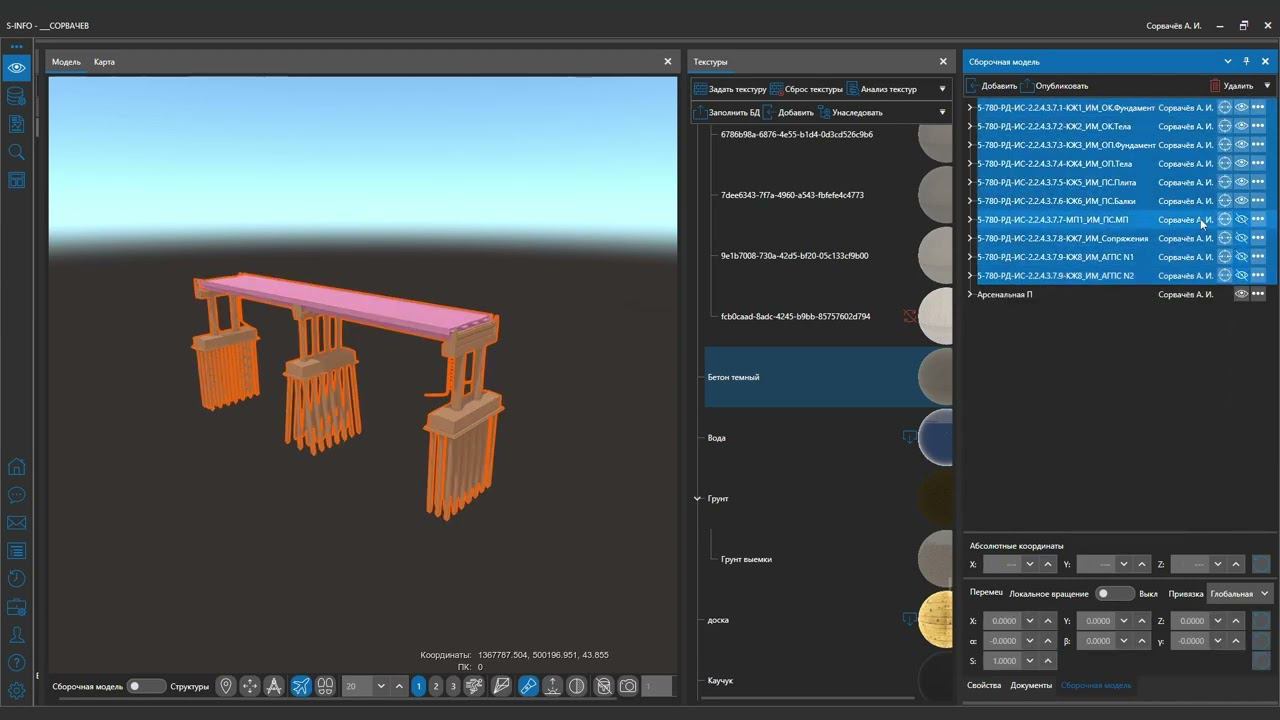The image size is (1280, 720).
Task: Select the compass measure tool icon
Action: pyautogui.click(x=274, y=686)
